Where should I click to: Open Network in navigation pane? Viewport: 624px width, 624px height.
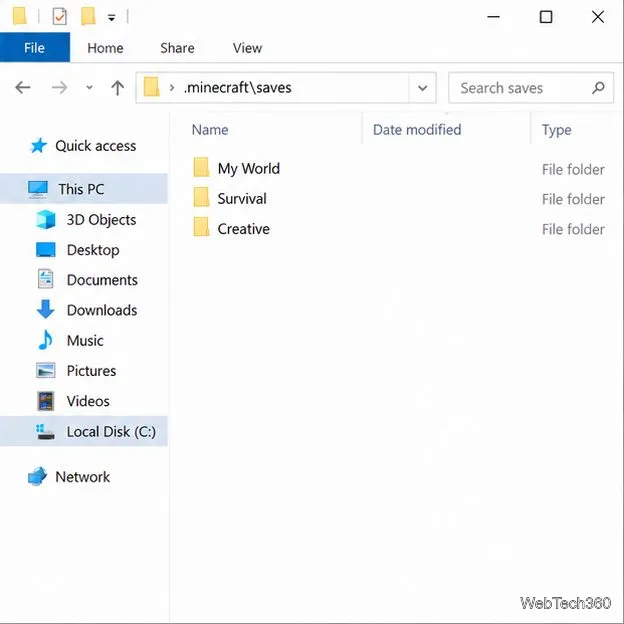click(82, 477)
